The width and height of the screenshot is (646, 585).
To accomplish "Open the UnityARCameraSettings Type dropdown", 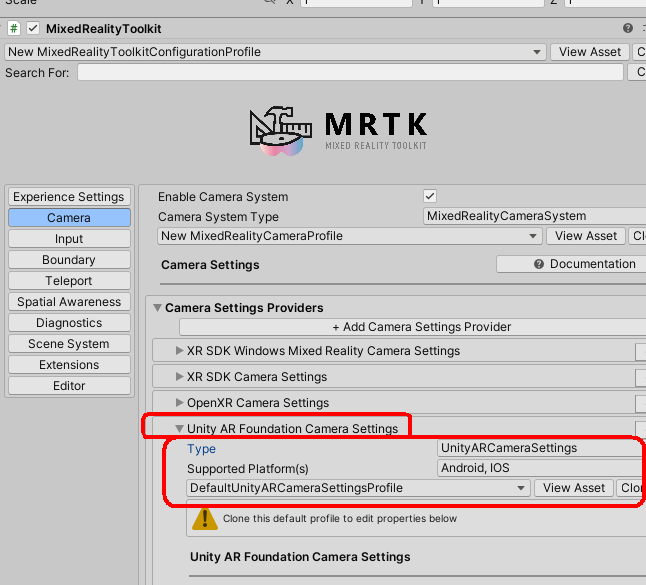I will coord(541,448).
